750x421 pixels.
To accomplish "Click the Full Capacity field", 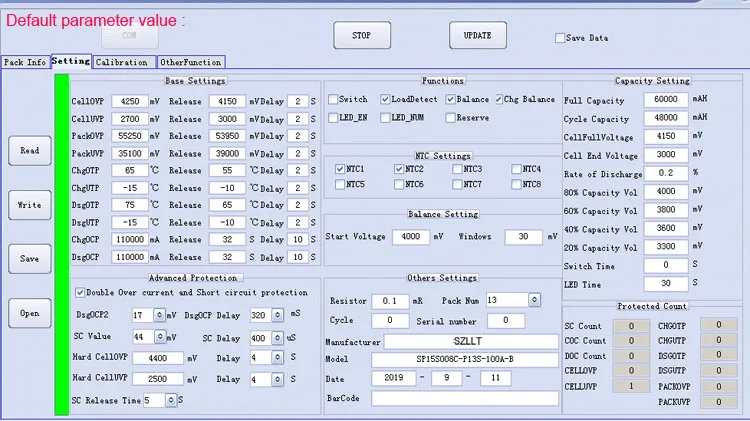I will click(666, 99).
